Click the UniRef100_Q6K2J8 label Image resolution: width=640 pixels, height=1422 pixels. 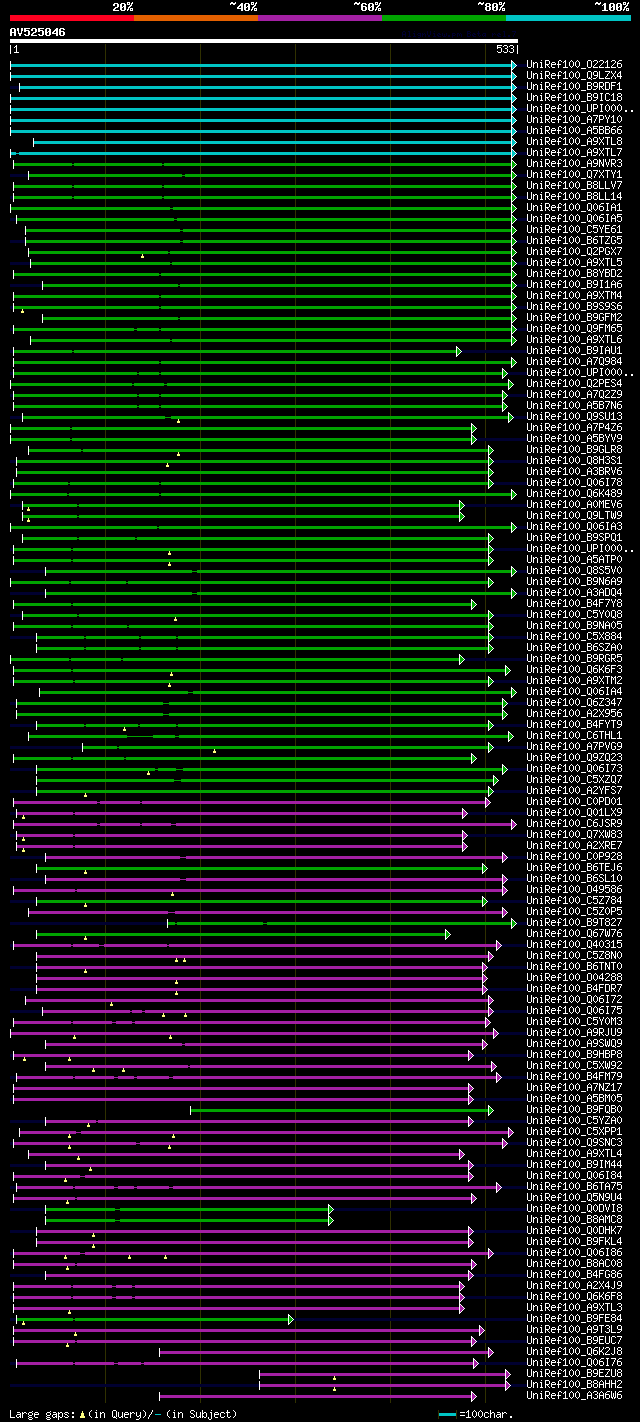pyautogui.click(x=574, y=1351)
